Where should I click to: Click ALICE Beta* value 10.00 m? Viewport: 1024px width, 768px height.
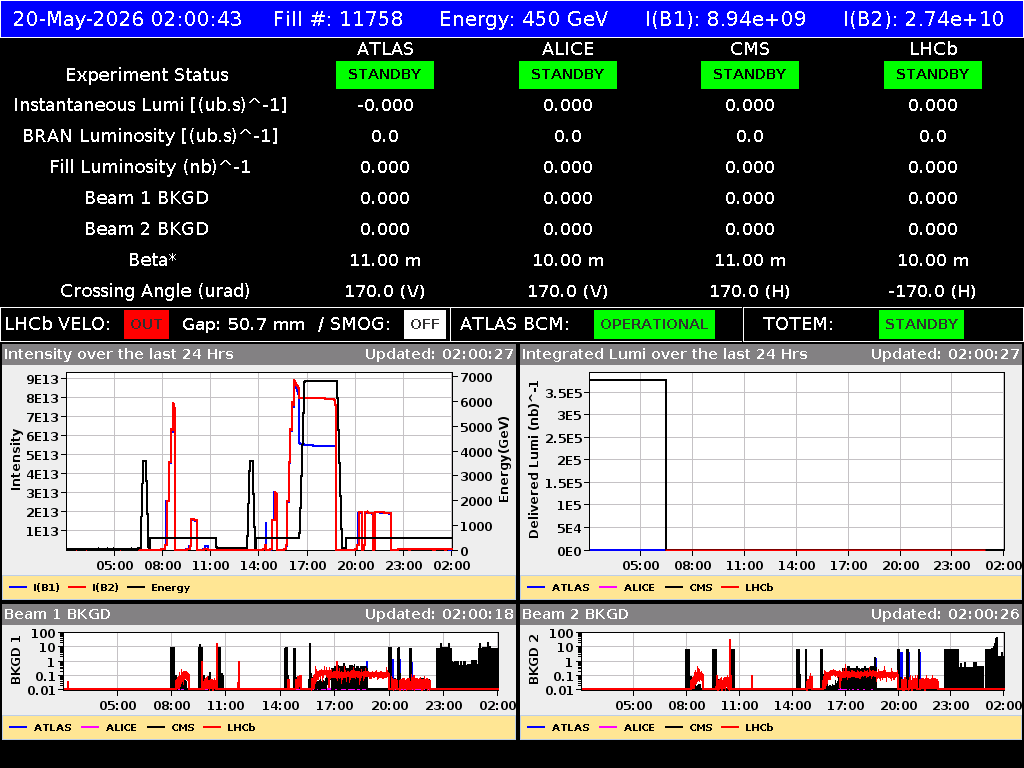click(568, 260)
